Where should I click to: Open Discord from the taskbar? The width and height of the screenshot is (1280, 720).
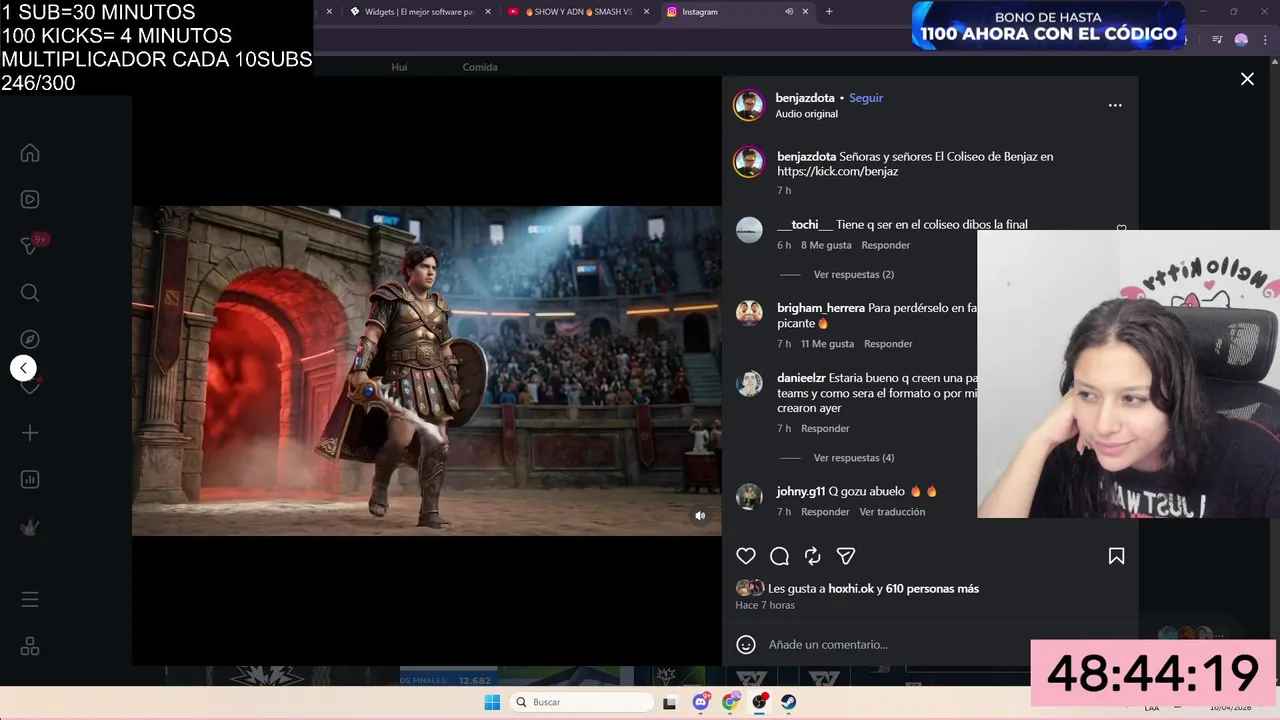[702, 702]
